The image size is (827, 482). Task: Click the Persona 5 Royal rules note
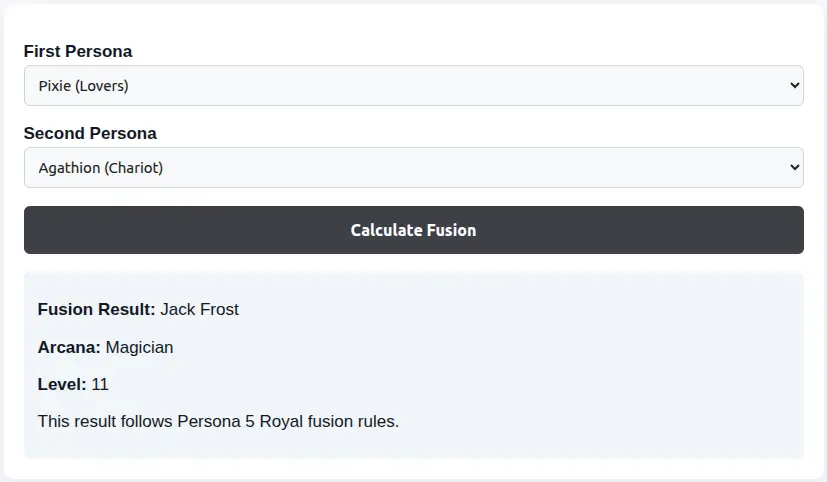click(218, 421)
